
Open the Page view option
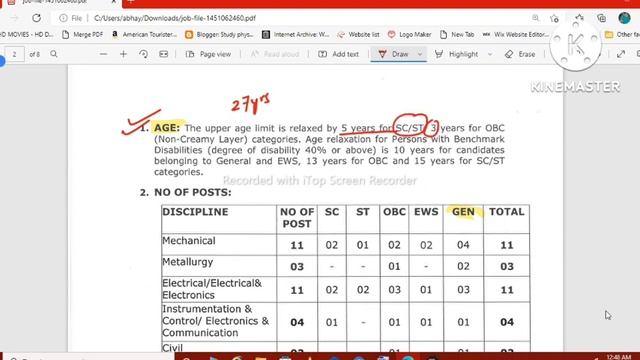(x=208, y=54)
